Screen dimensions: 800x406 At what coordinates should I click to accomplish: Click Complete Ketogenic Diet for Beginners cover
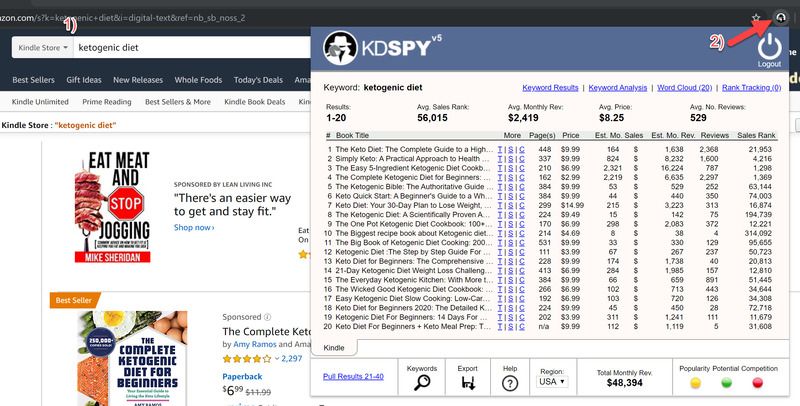[133, 359]
